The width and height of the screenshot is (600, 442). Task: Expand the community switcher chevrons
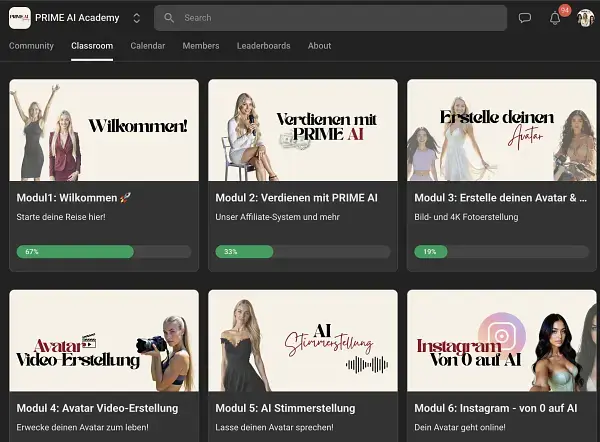click(136, 18)
